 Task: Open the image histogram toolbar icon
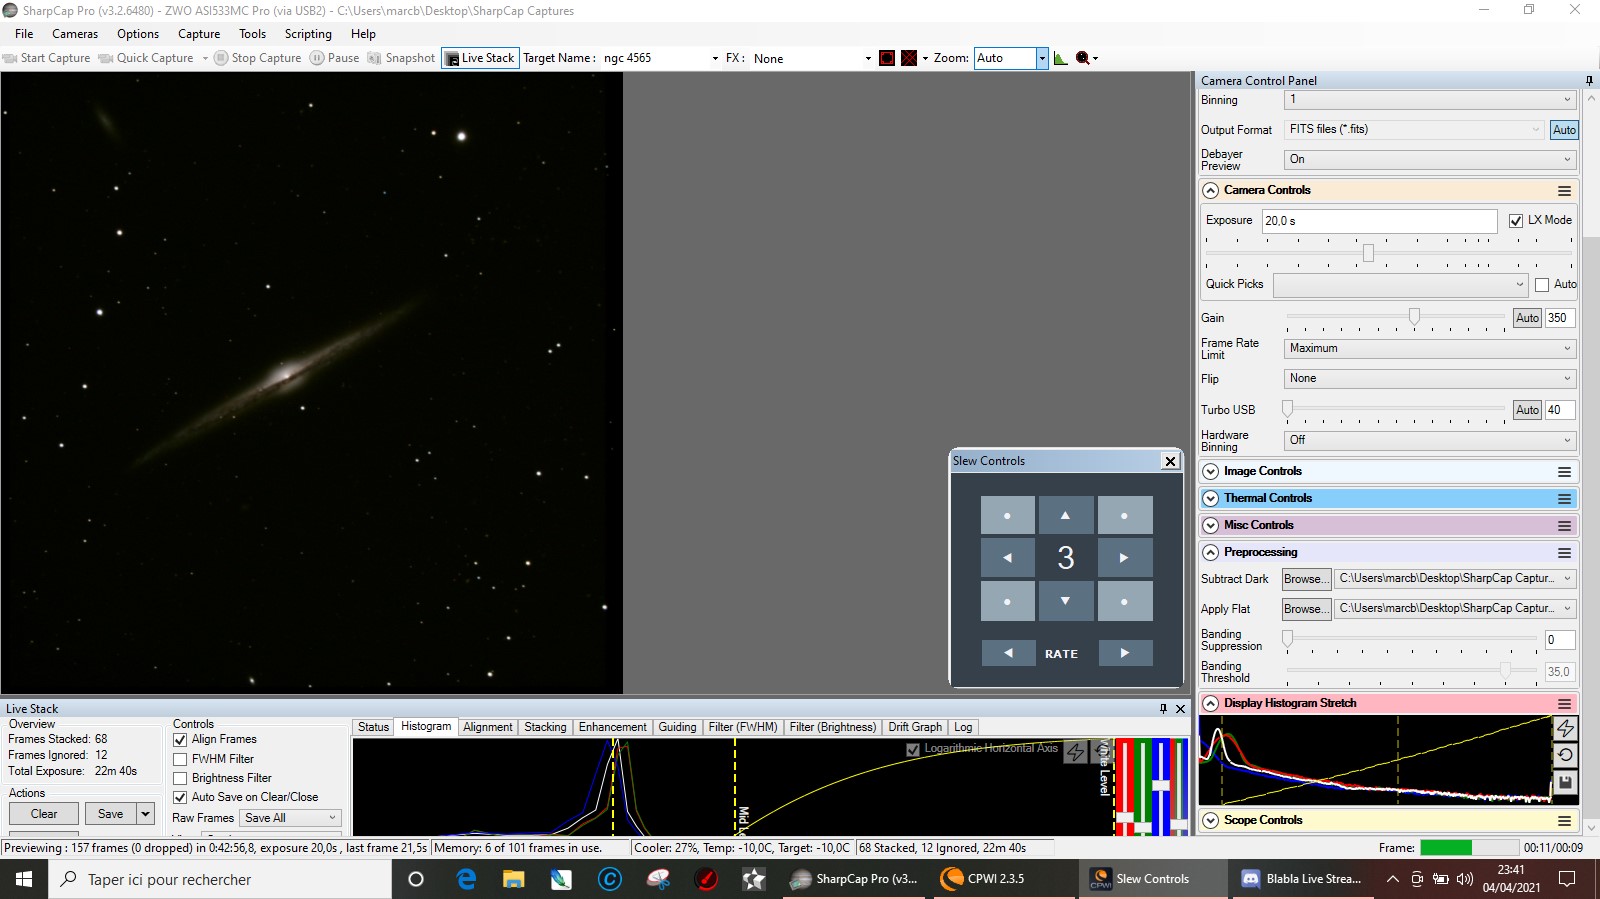point(1061,58)
